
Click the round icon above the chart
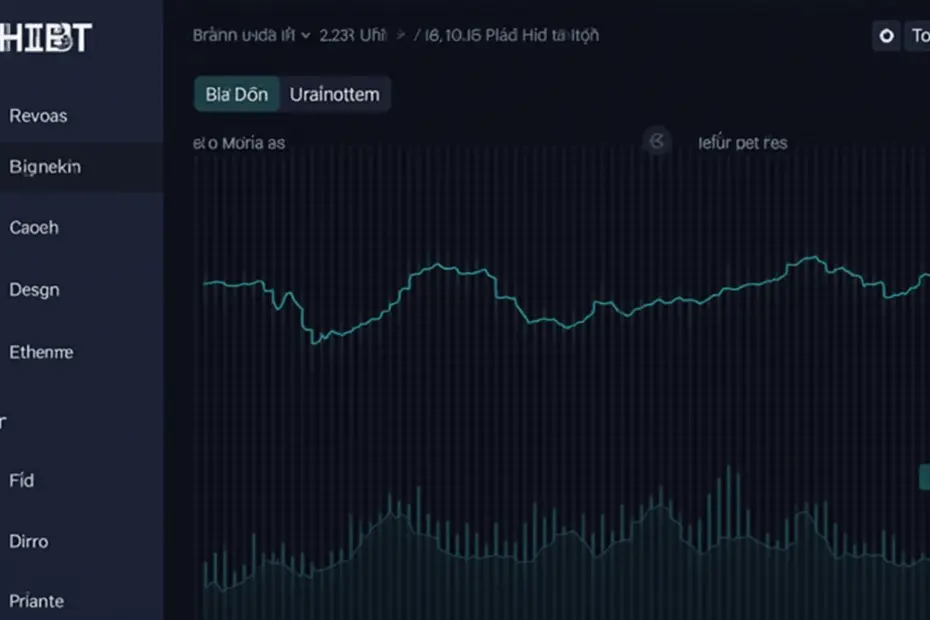pyautogui.click(x=657, y=141)
